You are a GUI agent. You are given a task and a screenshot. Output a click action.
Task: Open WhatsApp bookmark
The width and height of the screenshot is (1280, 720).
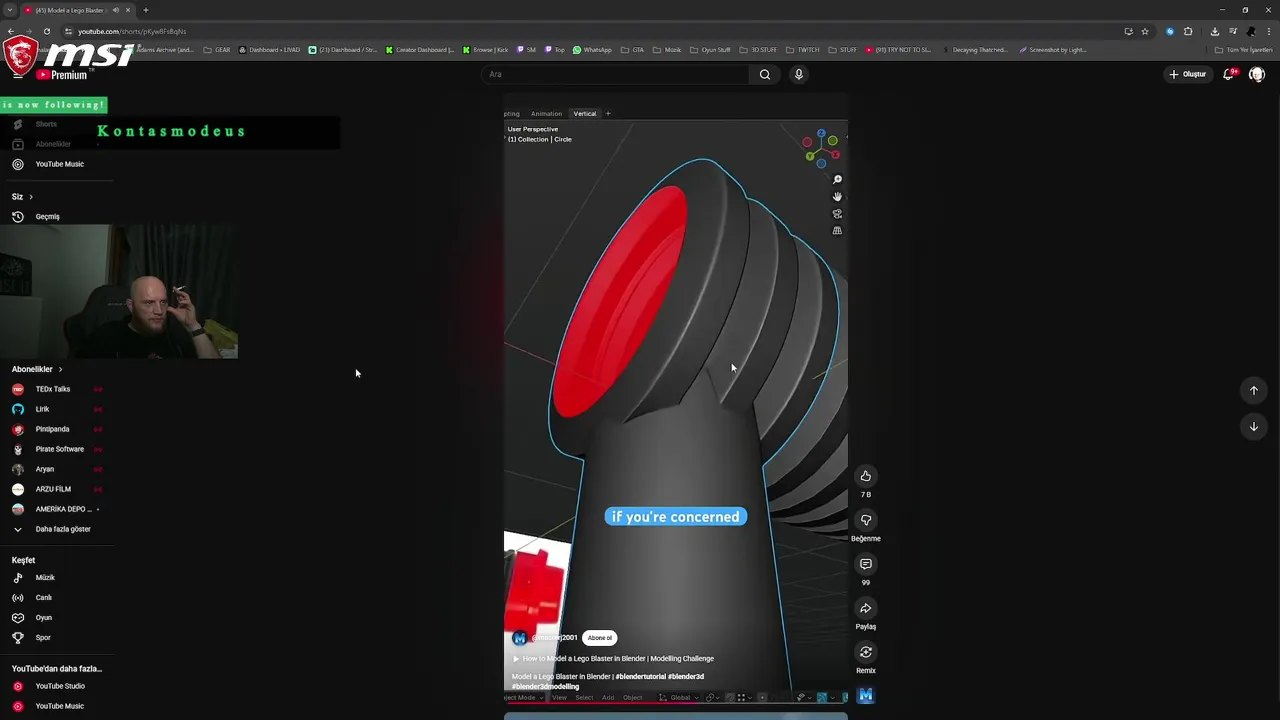click(x=592, y=49)
